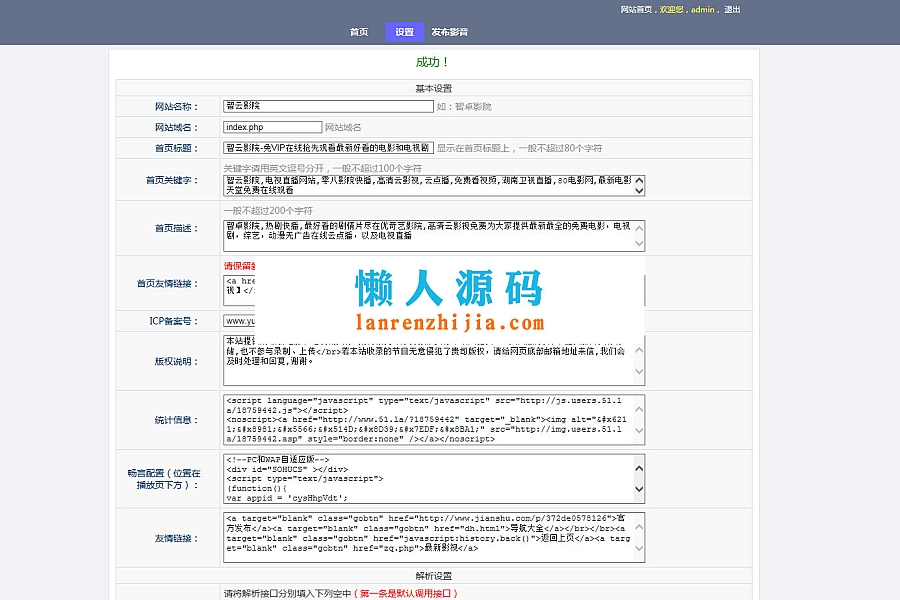Viewport: 900px width, 600px height.
Task: Click the 网站名称： row label
Action: tap(176, 107)
